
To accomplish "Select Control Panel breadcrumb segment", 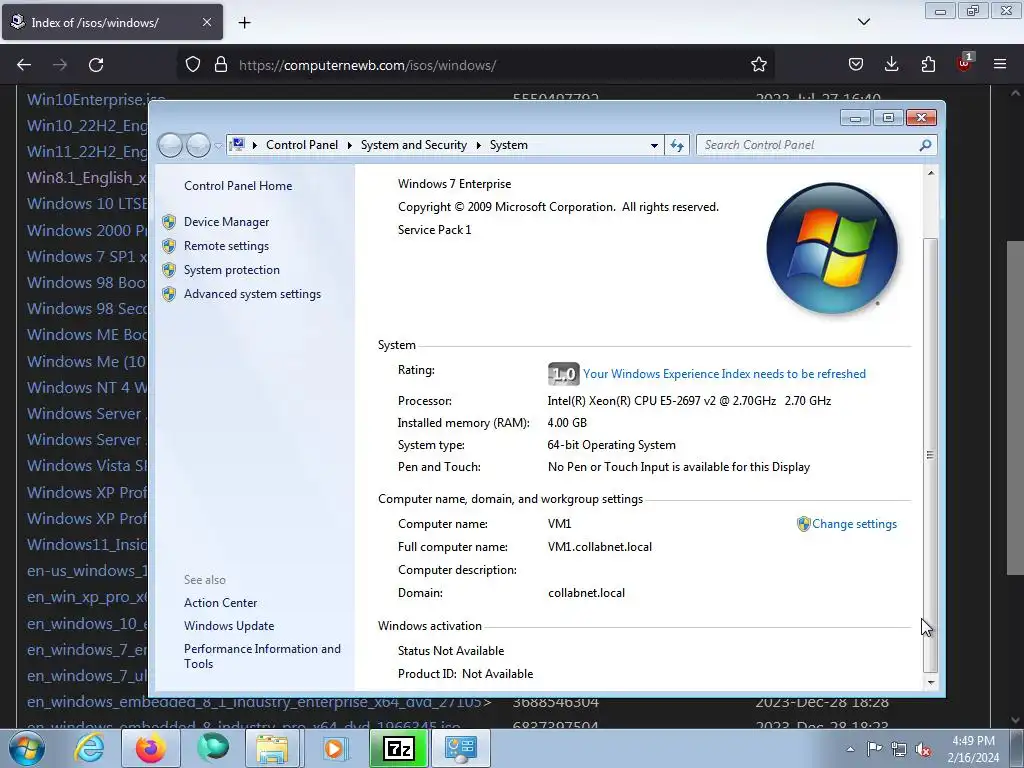I will click(302, 145).
